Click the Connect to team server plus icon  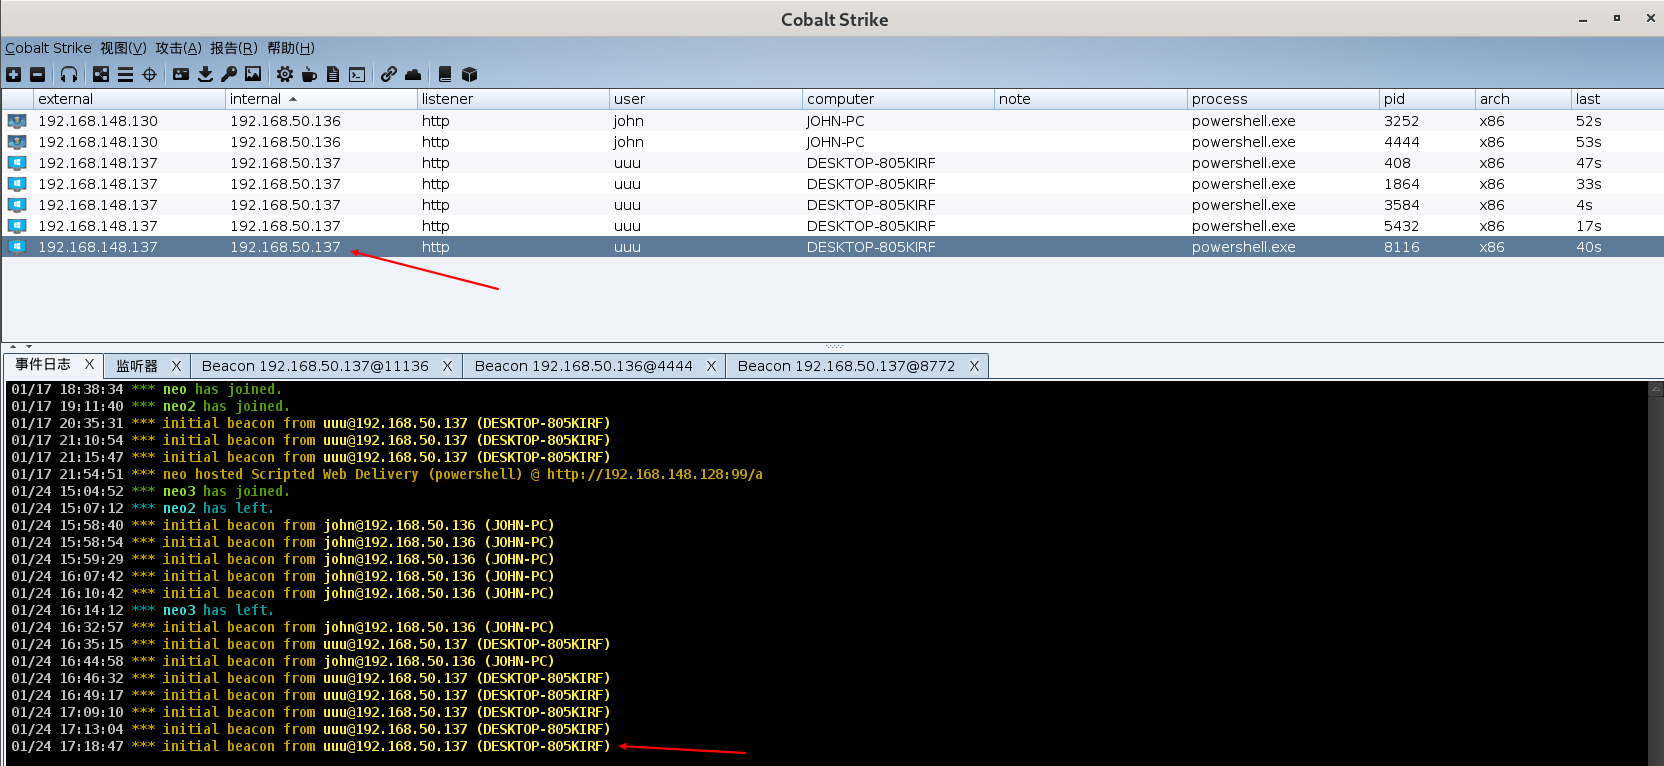point(13,74)
